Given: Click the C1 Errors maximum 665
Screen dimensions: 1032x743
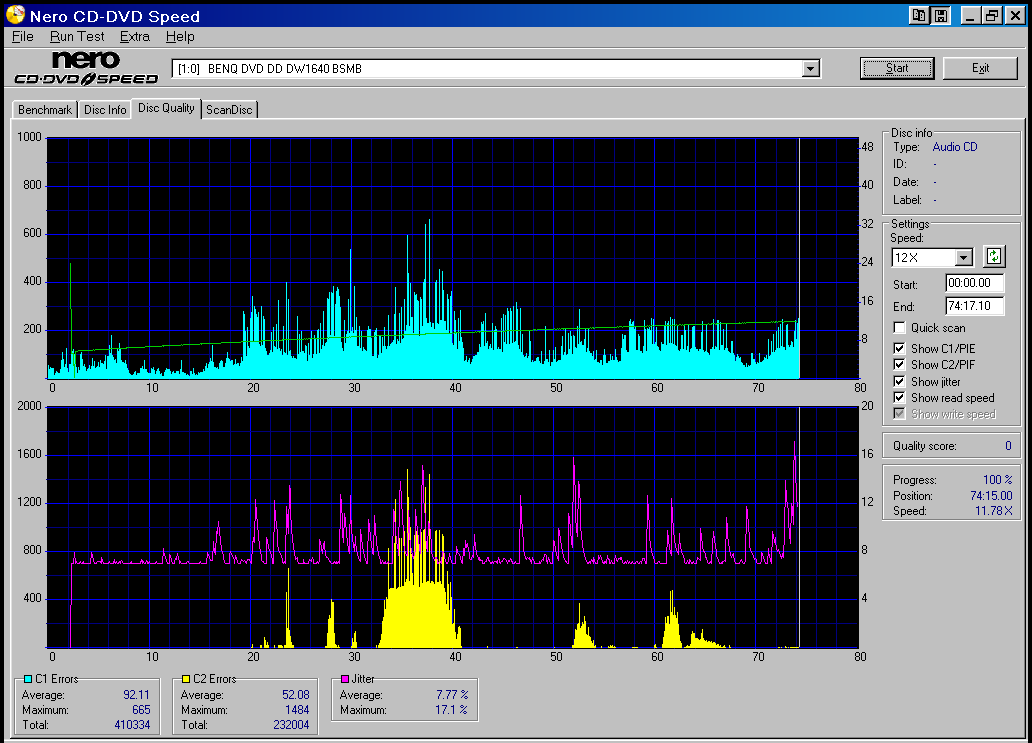Looking at the screenshot, I should point(141,710).
